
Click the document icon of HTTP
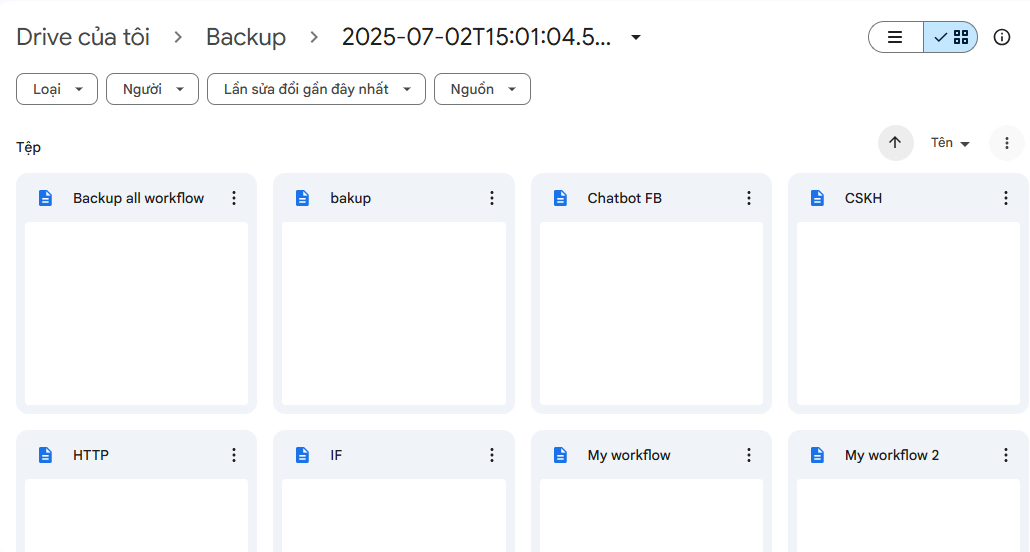[x=45, y=455]
